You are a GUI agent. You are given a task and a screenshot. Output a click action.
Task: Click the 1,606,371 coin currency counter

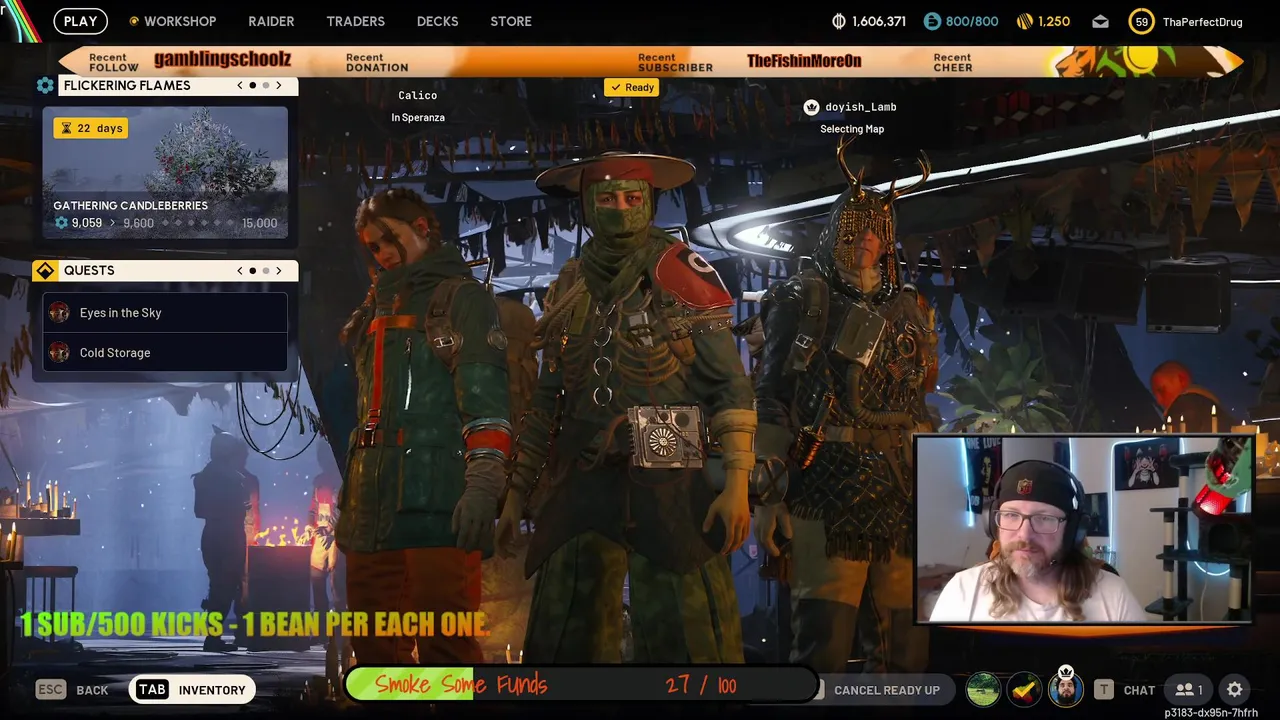[x=868, y=21]
